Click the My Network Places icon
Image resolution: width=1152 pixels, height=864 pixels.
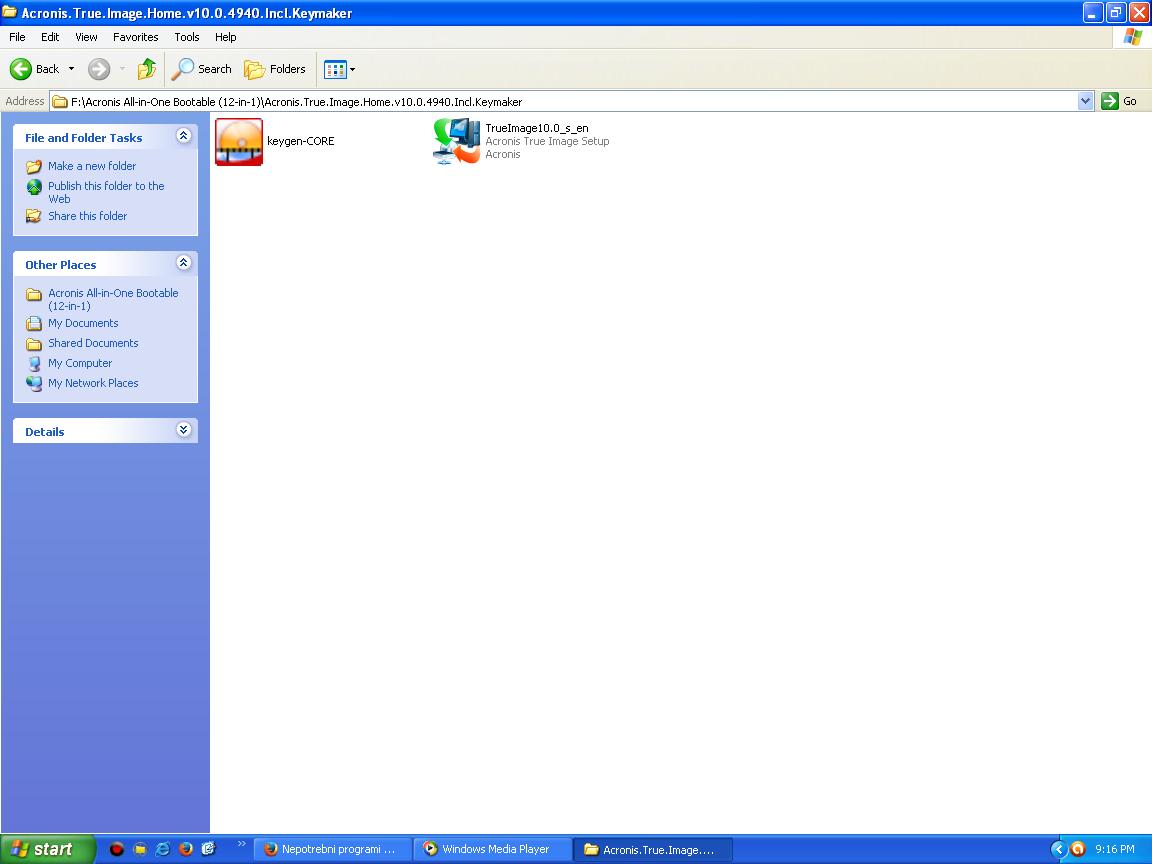[34, 384]
